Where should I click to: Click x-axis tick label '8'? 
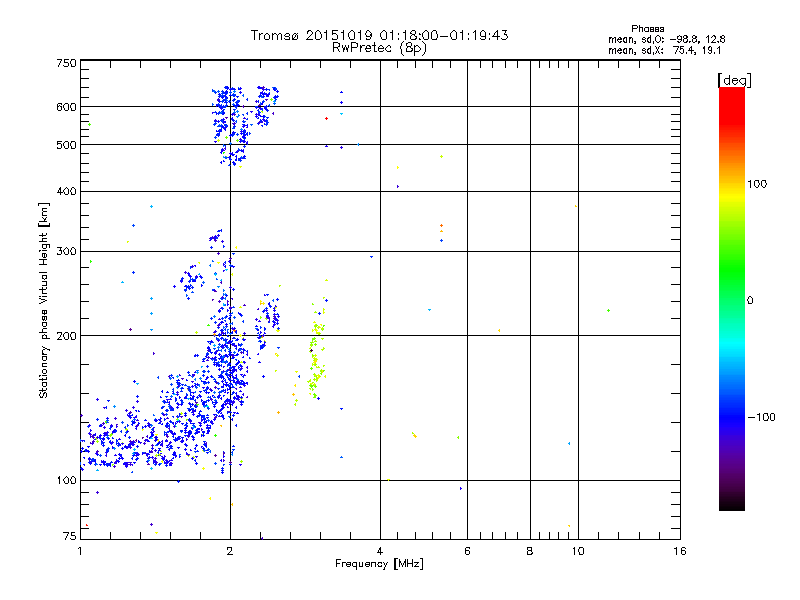coord(530,551)
